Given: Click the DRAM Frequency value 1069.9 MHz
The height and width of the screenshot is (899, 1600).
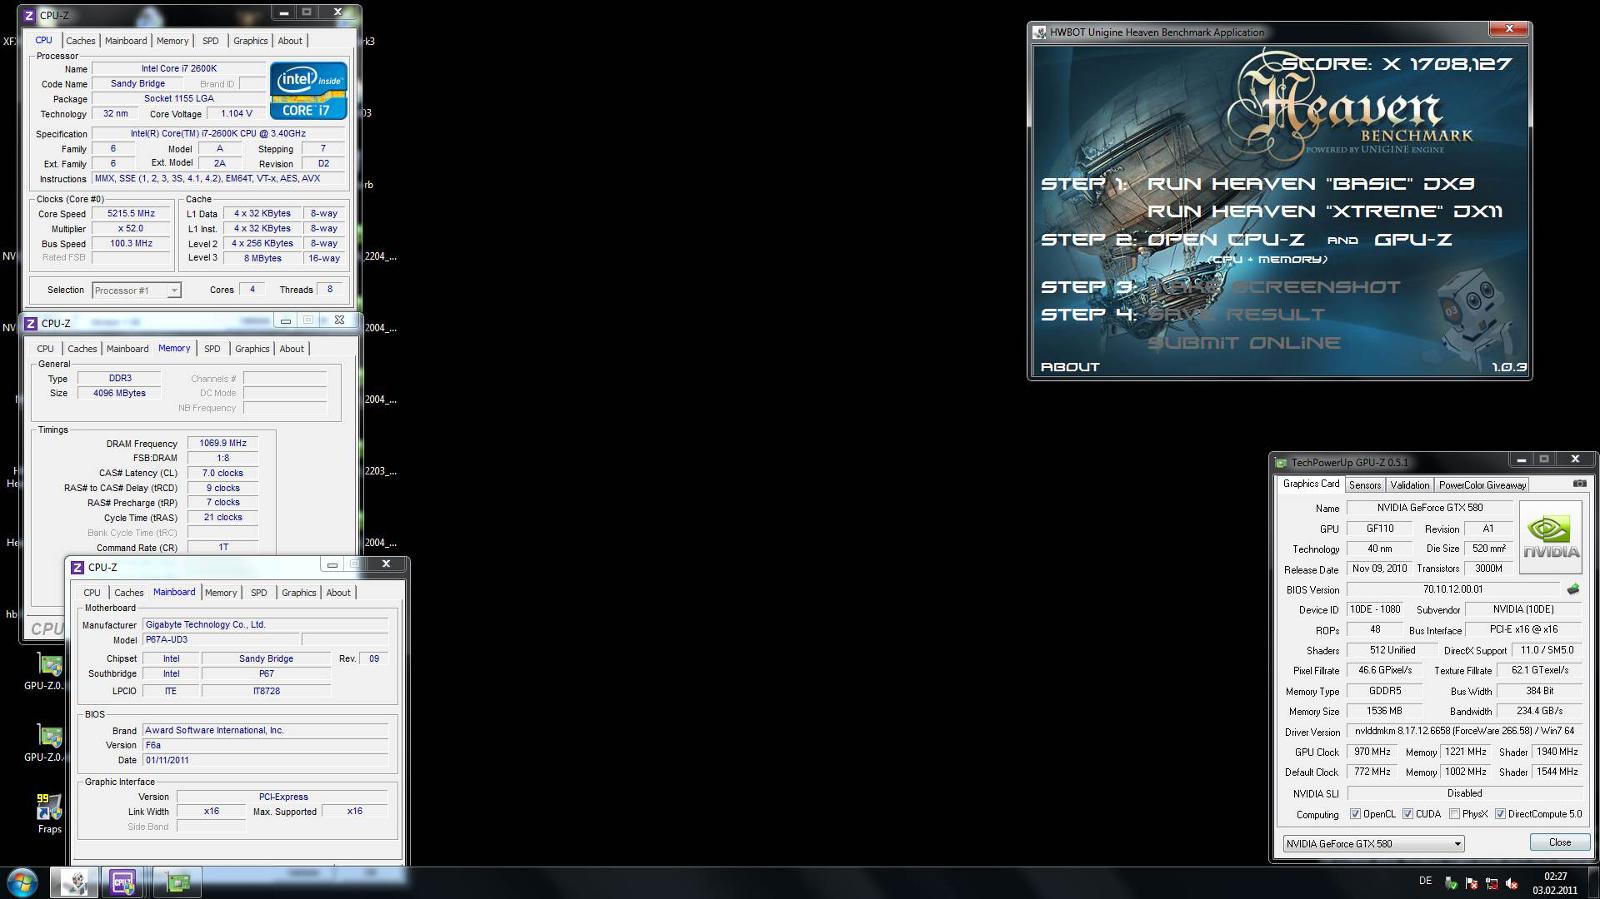Looking at the screenshot, I should [222, 443].
